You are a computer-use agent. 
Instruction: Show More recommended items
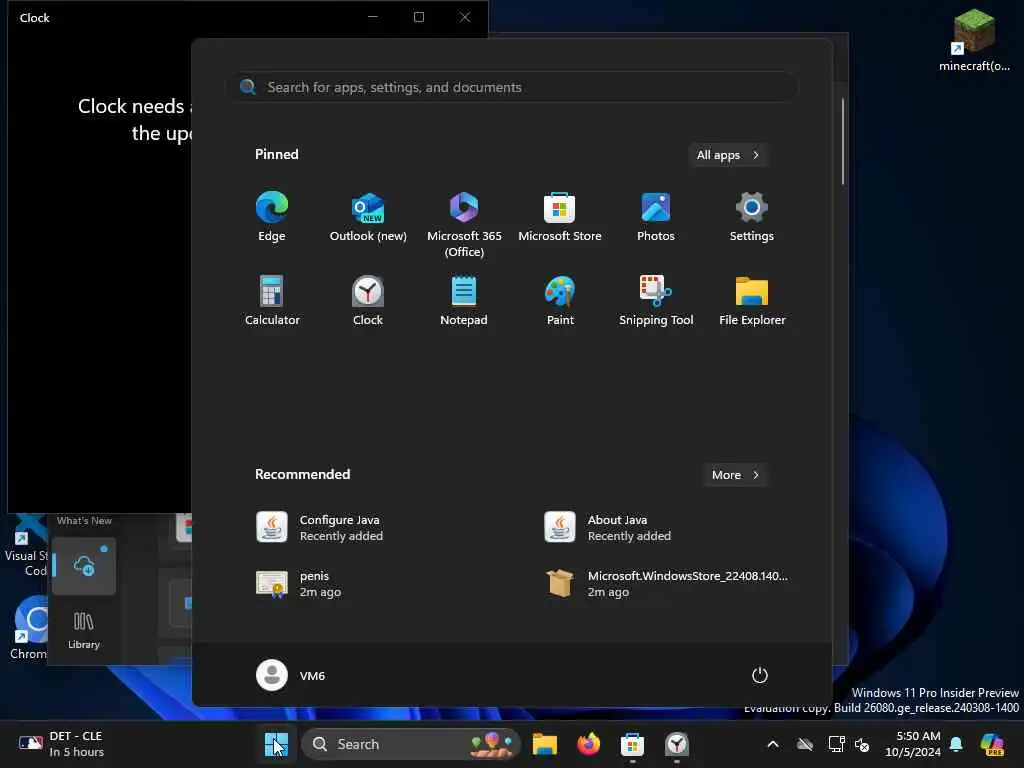coord(735,475)
